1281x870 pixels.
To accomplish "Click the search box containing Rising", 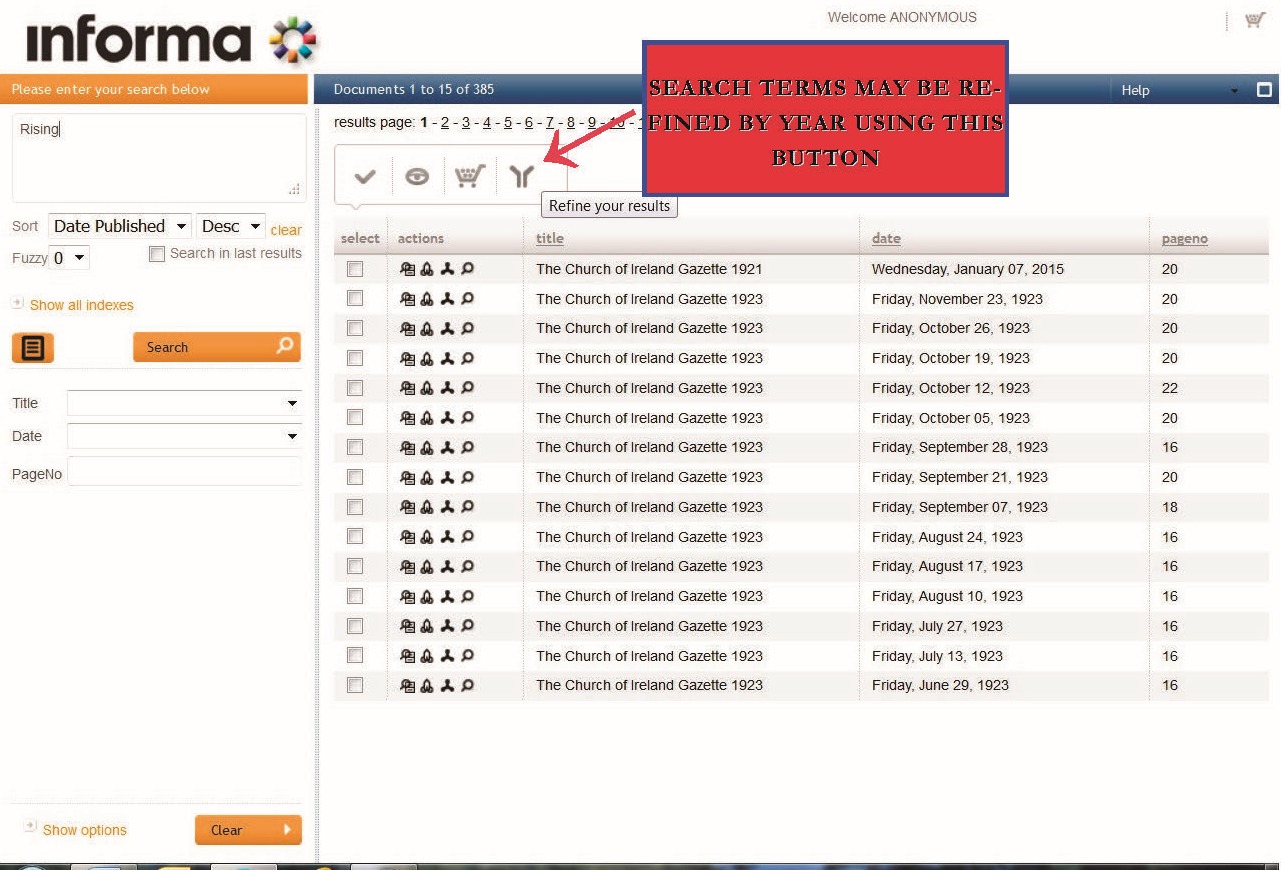I will pyautogui.click(x=159, y=158).
